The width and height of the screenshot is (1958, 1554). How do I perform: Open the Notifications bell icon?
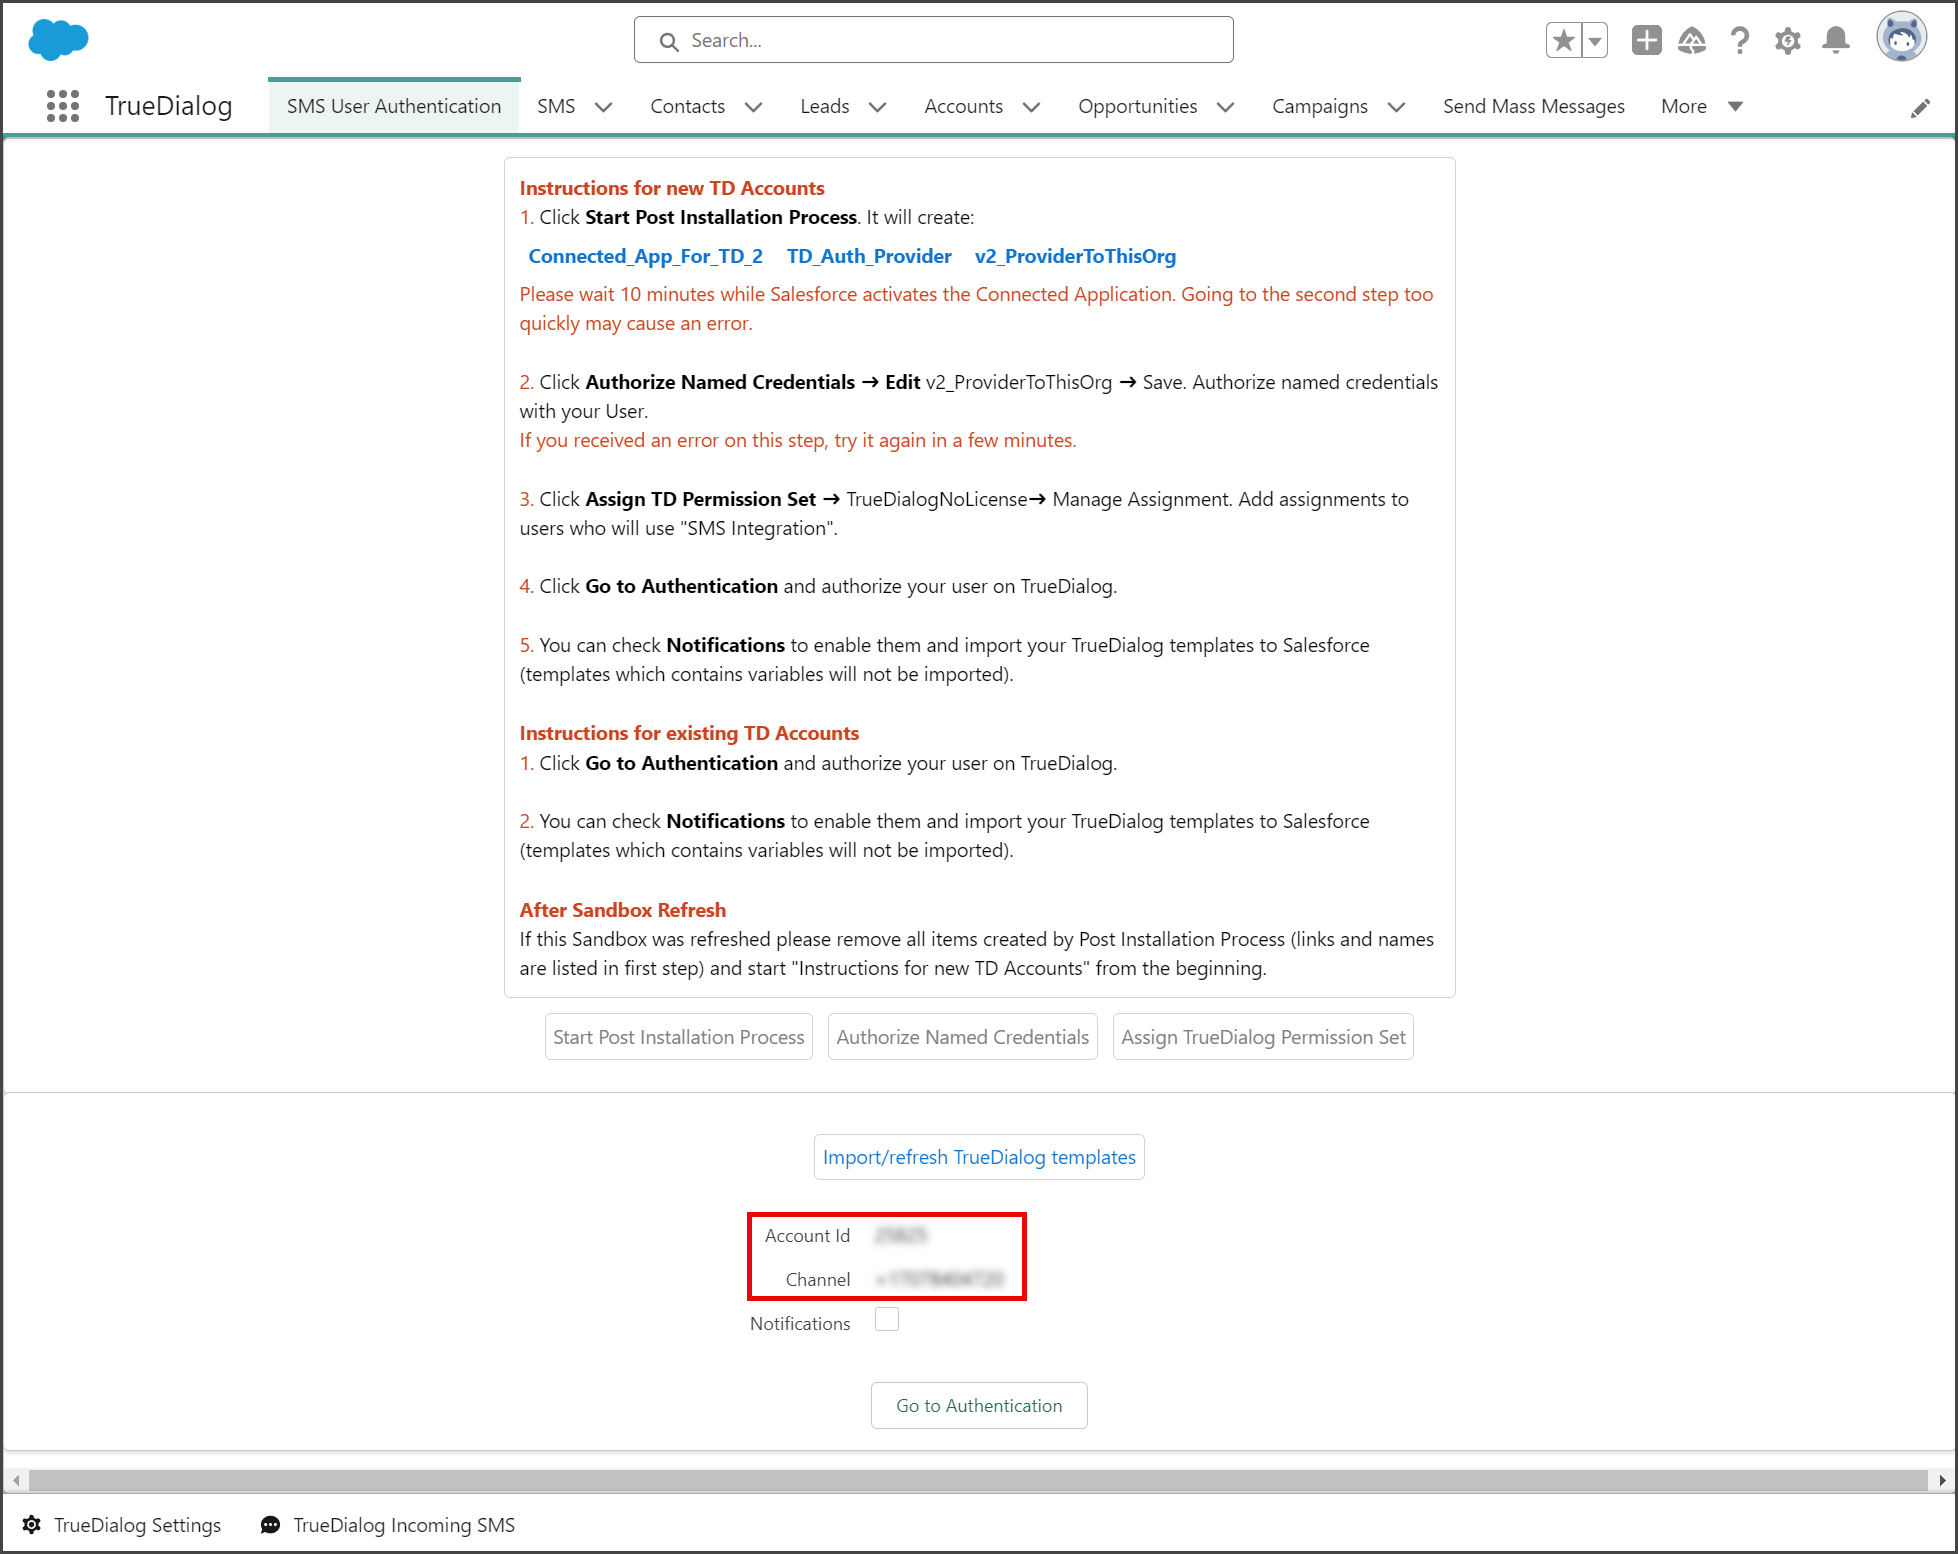(x=1836, y=40)
